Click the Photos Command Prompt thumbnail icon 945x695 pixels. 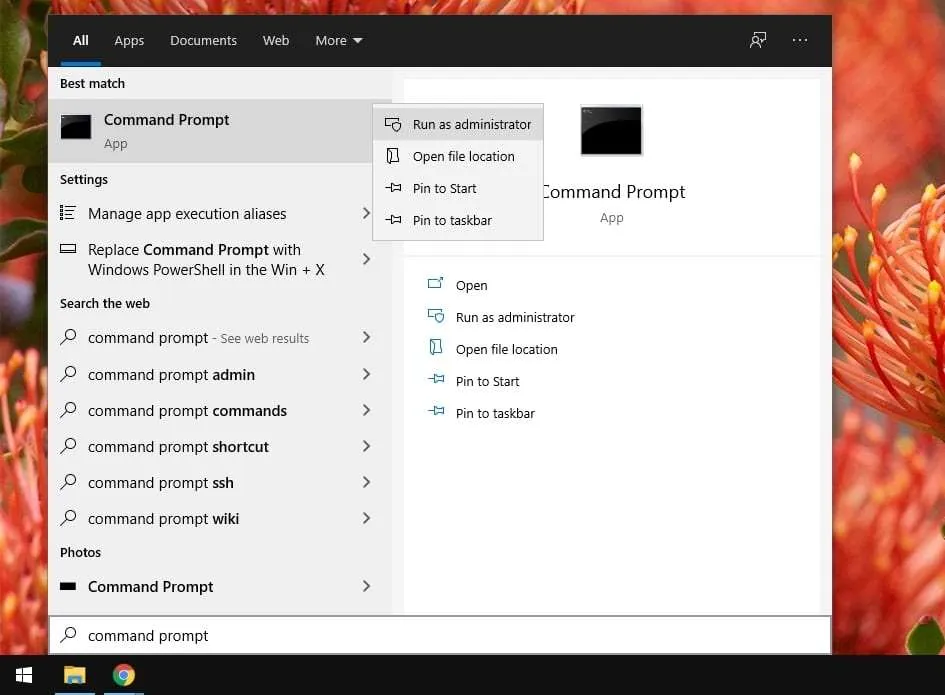pyautogui.click(x=68, y=586)
